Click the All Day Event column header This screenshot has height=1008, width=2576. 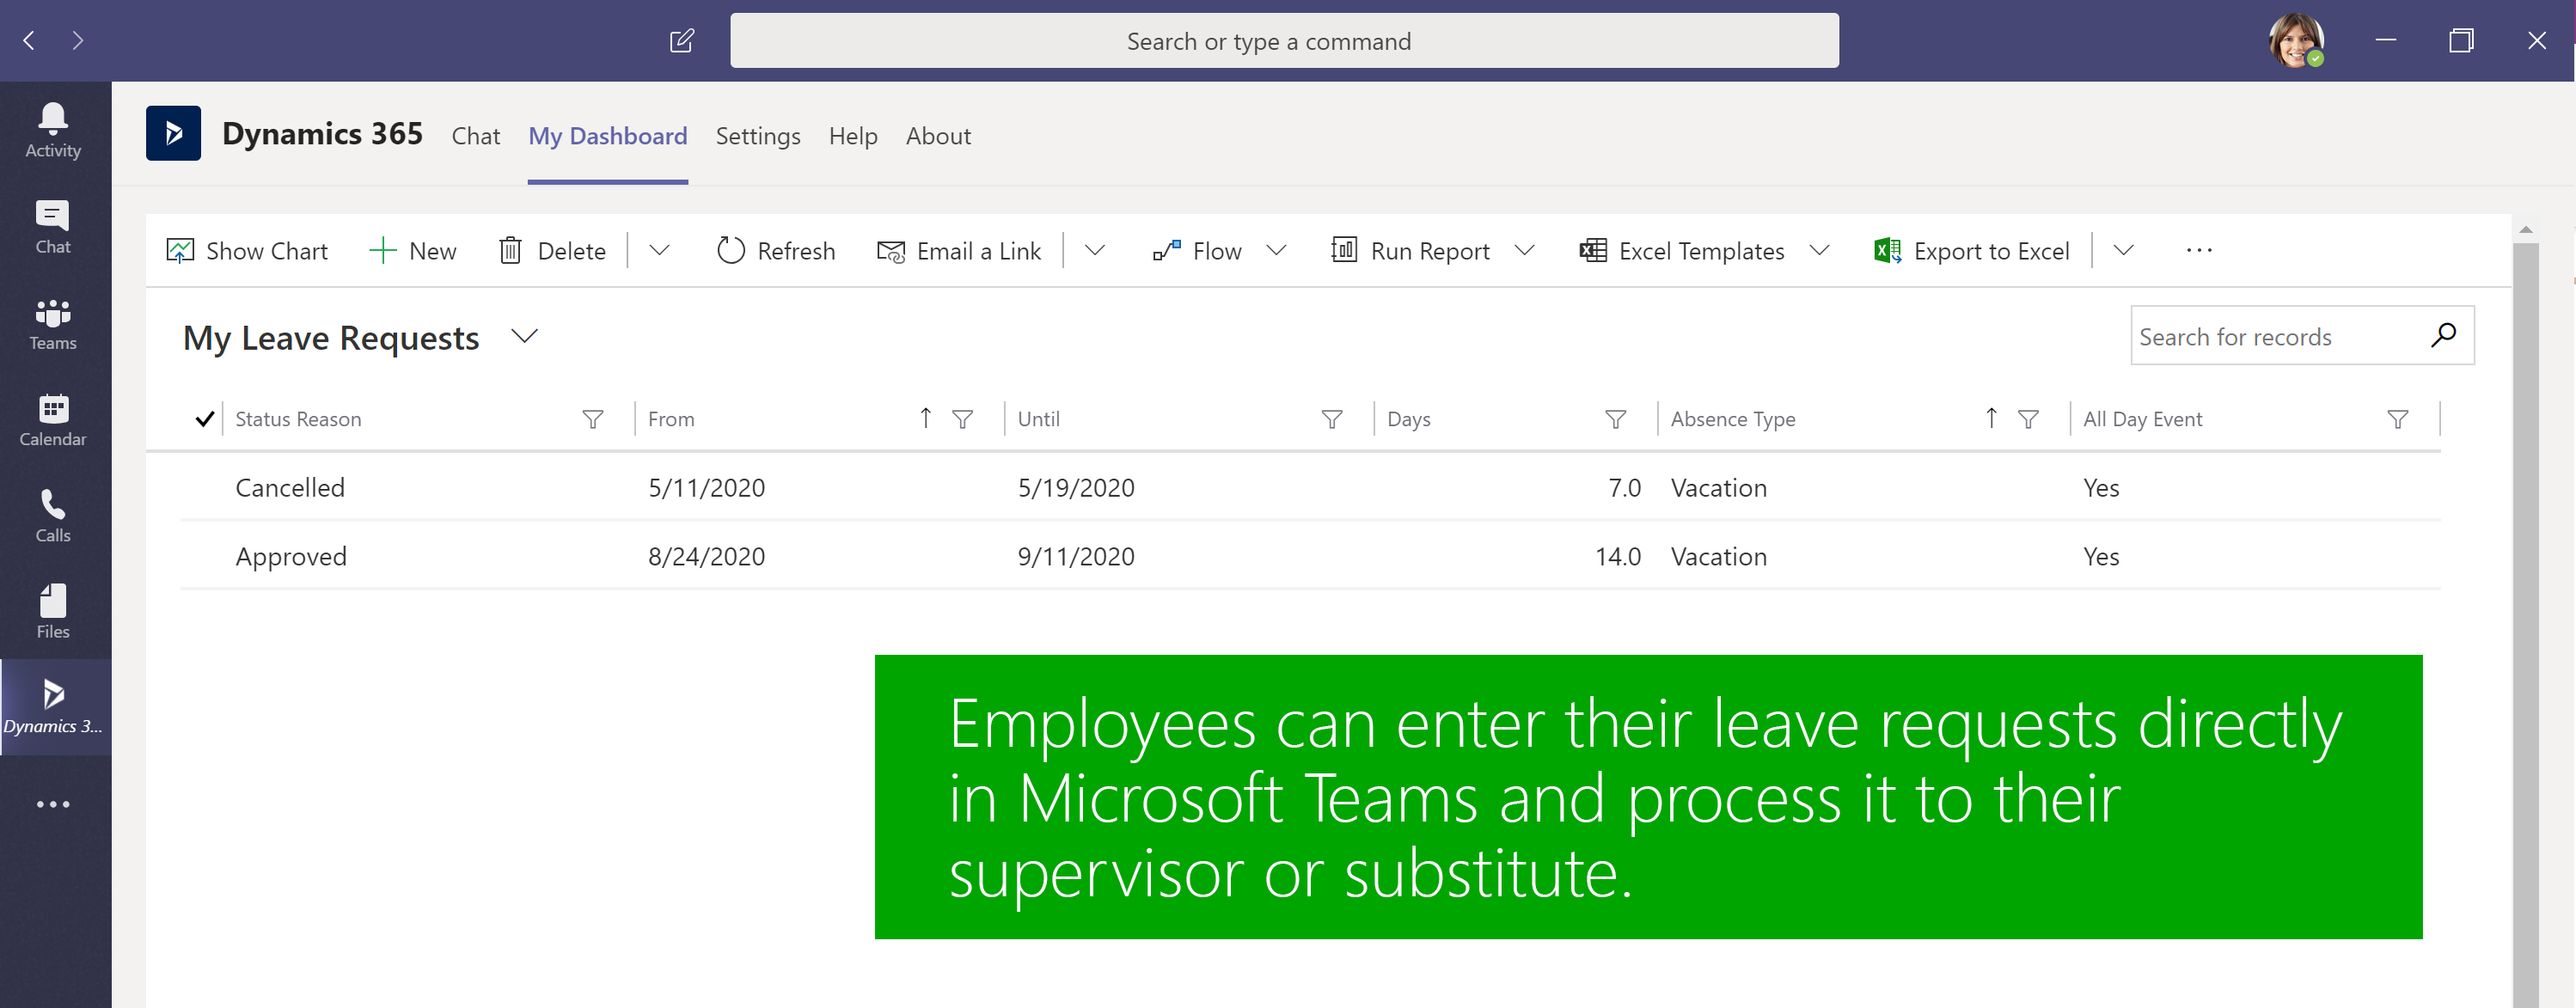(x=2142, y=419)
